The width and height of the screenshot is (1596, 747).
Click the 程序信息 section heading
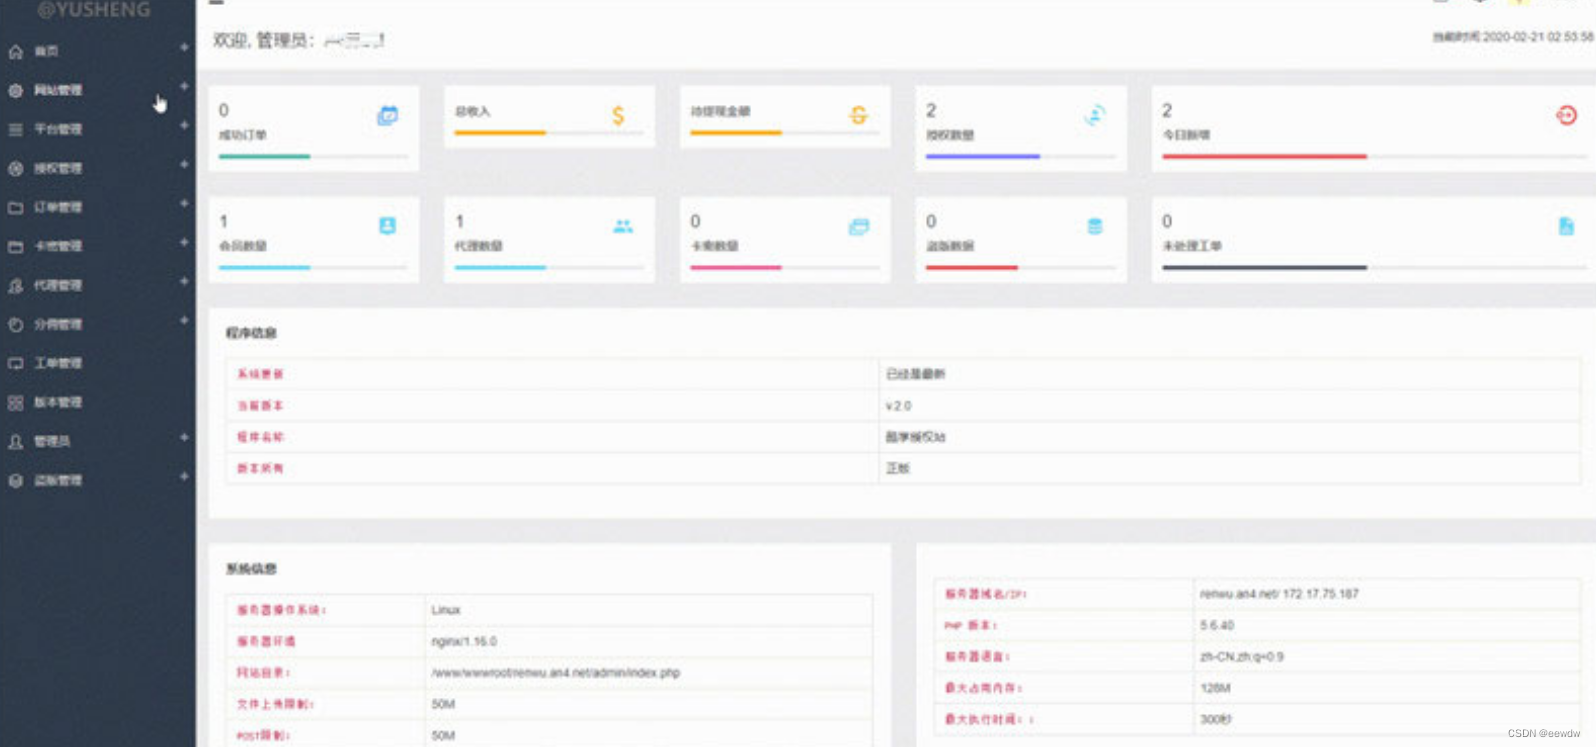[x=251, y=333]
